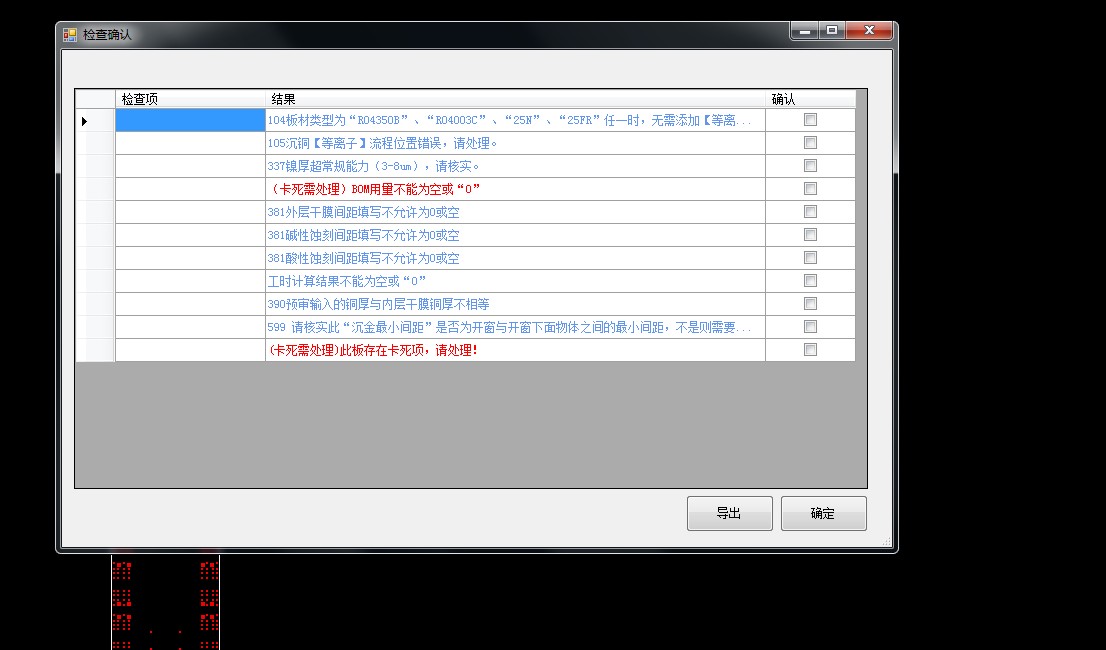Image resolution: width=1106 pixels, height=650 pixels.
Task: Click row header of the 105沉铜 row
Action: (95, 143)
